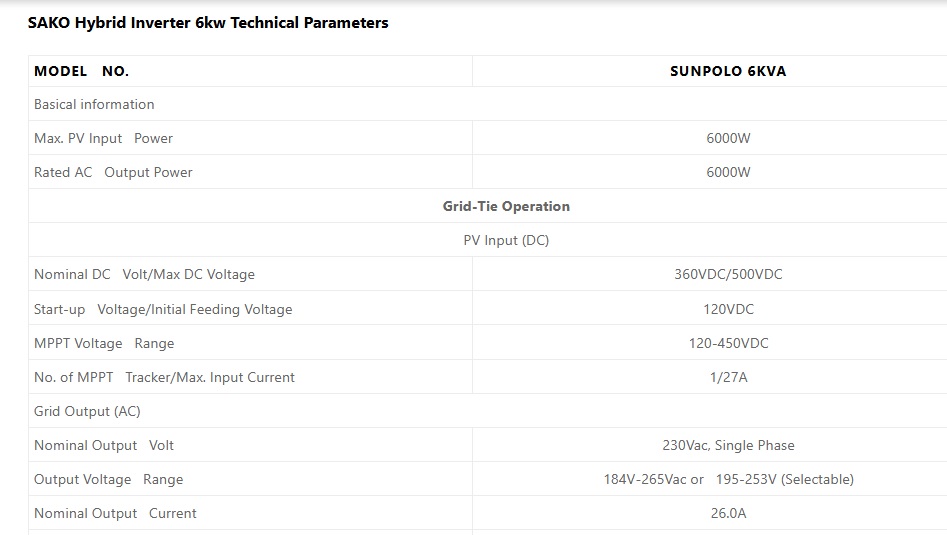The height and width of the screenshot is (535, 947).
Task: Select the 184V-265Vac selectable range value
Action: 728,479
